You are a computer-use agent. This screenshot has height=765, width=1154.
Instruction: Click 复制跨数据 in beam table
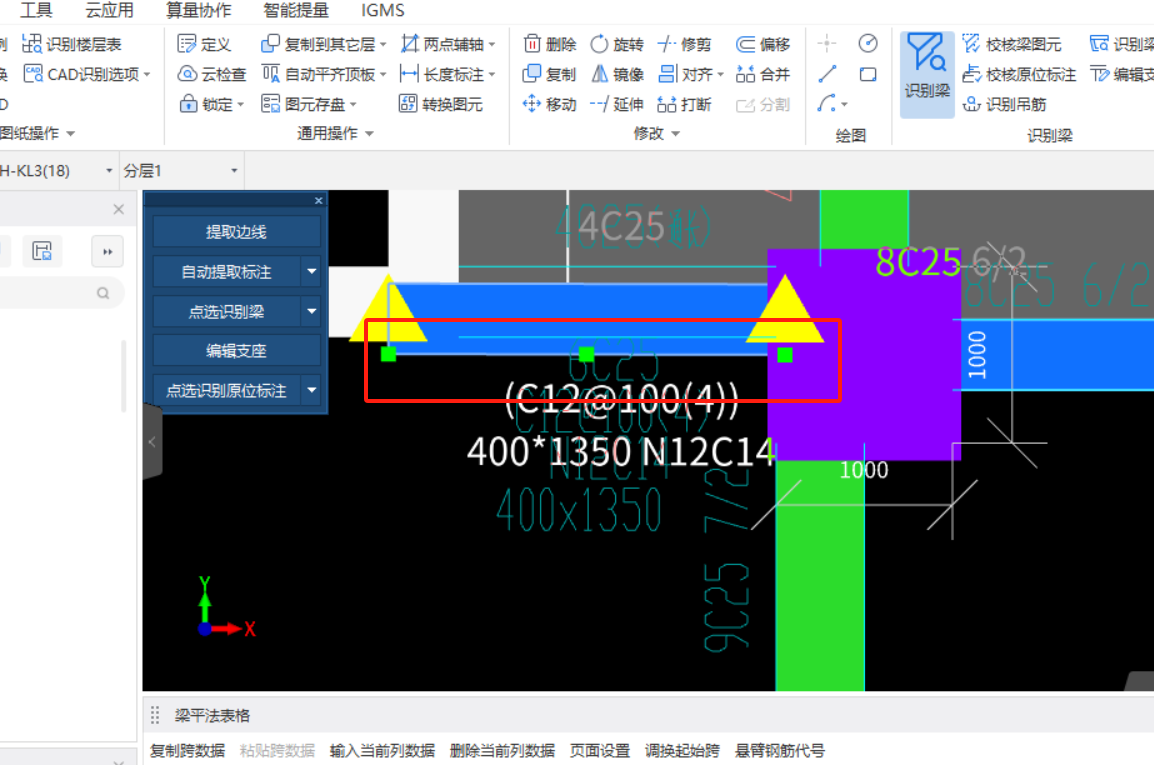coord(188,750)
